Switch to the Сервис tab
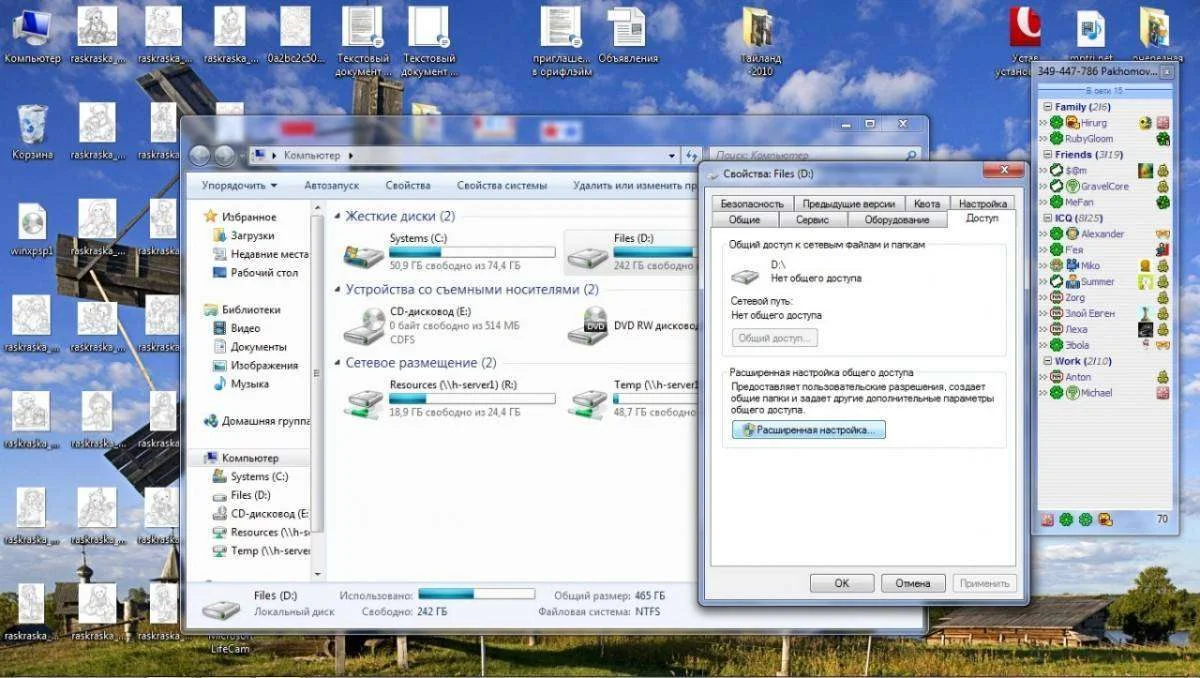The width and height of the screenshot is (1200, 678). tap(812, 219)
